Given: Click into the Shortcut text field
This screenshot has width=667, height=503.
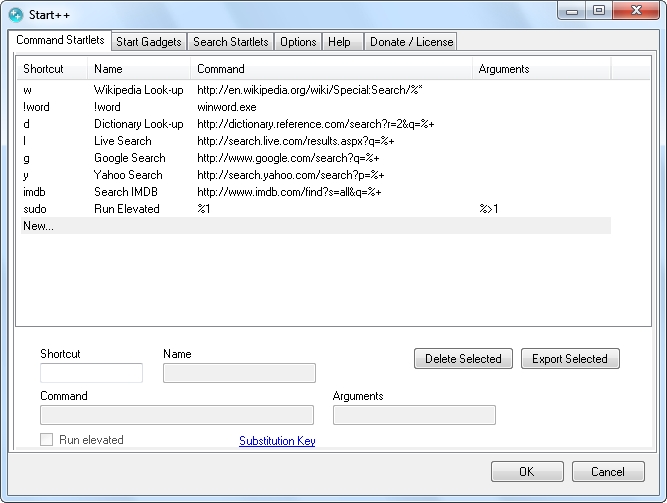Looking at the screenshot, I should 91,373.
